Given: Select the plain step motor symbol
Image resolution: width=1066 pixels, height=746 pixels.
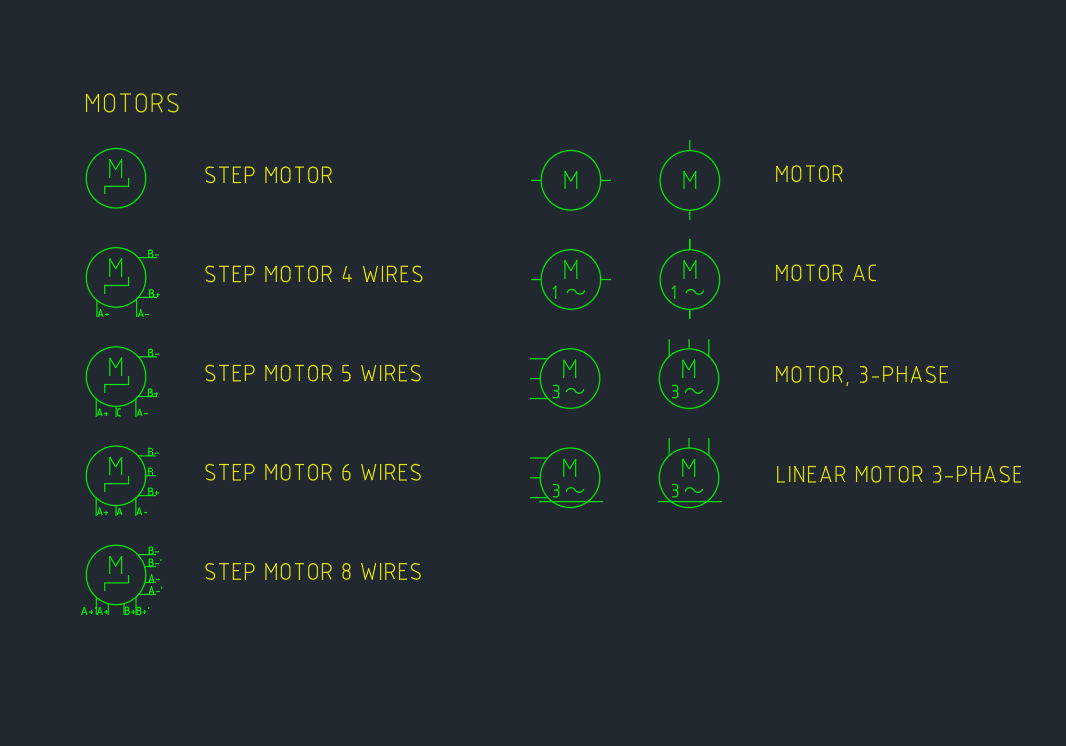Looking at the screenshot, I should pyautogui.click(x=116, y=179).
